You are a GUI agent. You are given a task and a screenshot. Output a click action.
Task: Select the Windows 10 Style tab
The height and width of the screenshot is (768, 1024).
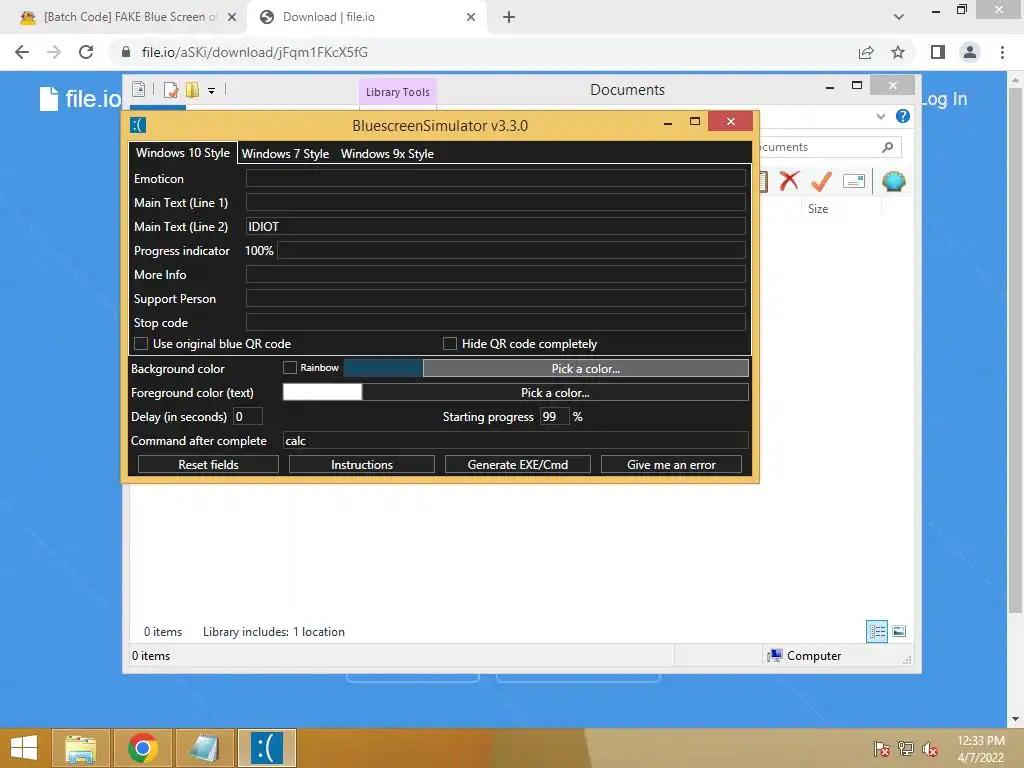tap(183, 153)
